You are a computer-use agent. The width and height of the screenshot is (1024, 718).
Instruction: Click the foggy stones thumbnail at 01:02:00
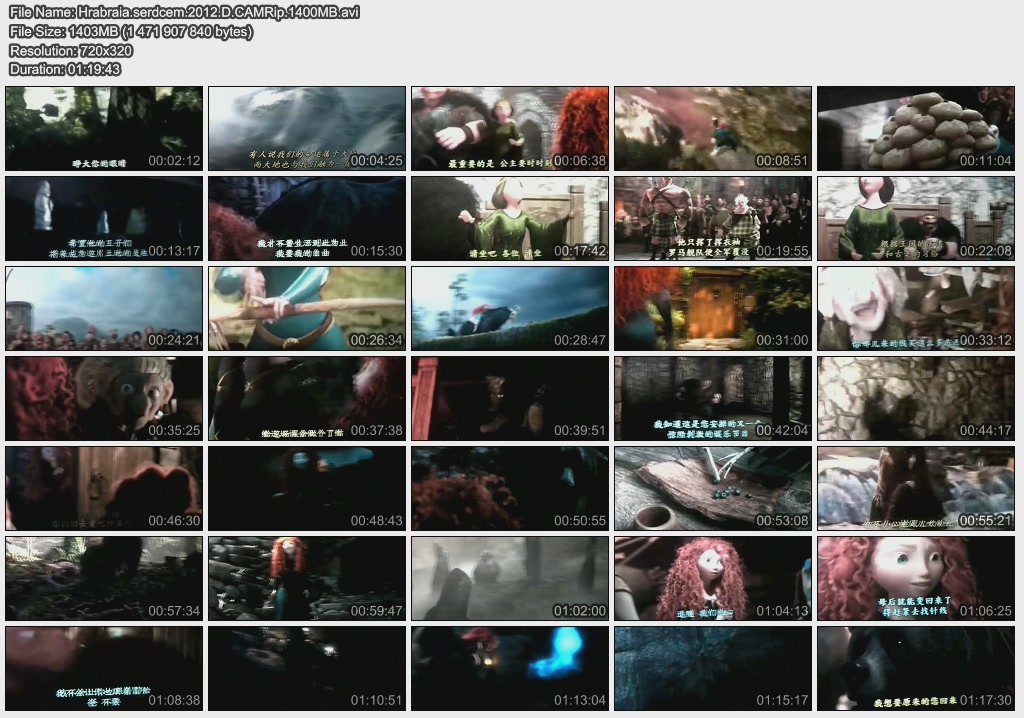[x=510, y=579]
